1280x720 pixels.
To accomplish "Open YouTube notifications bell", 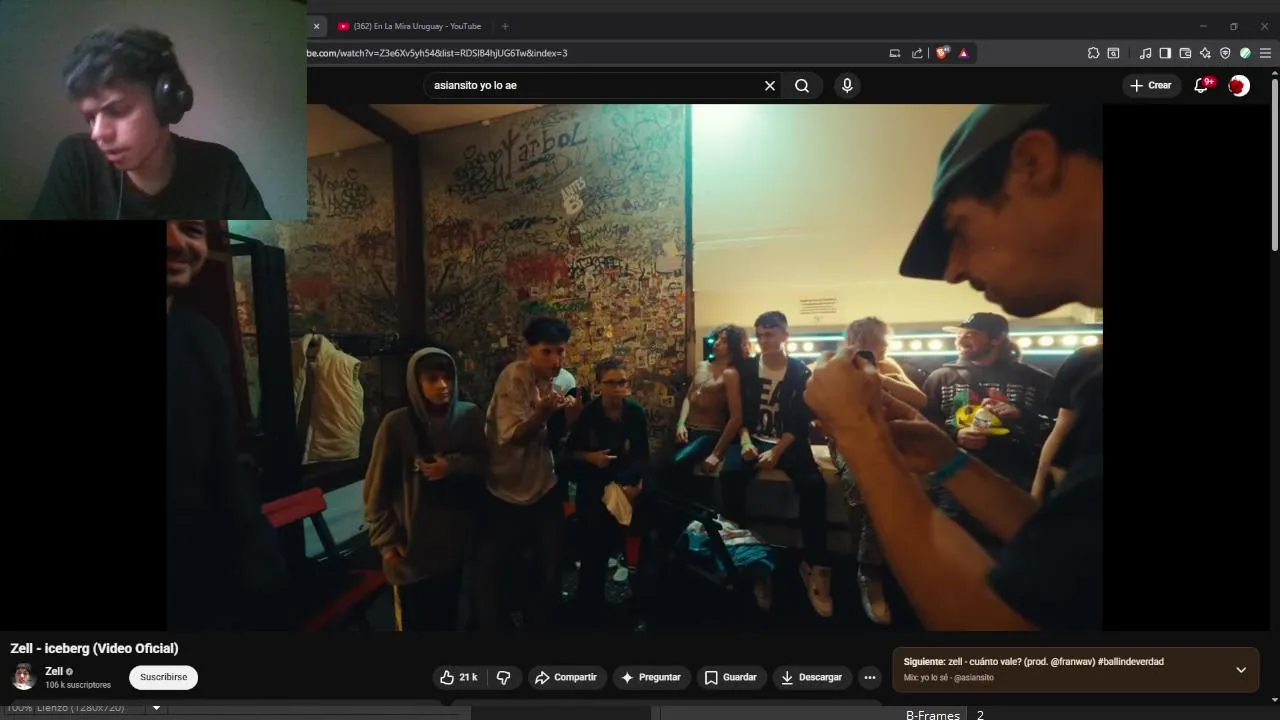I will click(1203, 86).
